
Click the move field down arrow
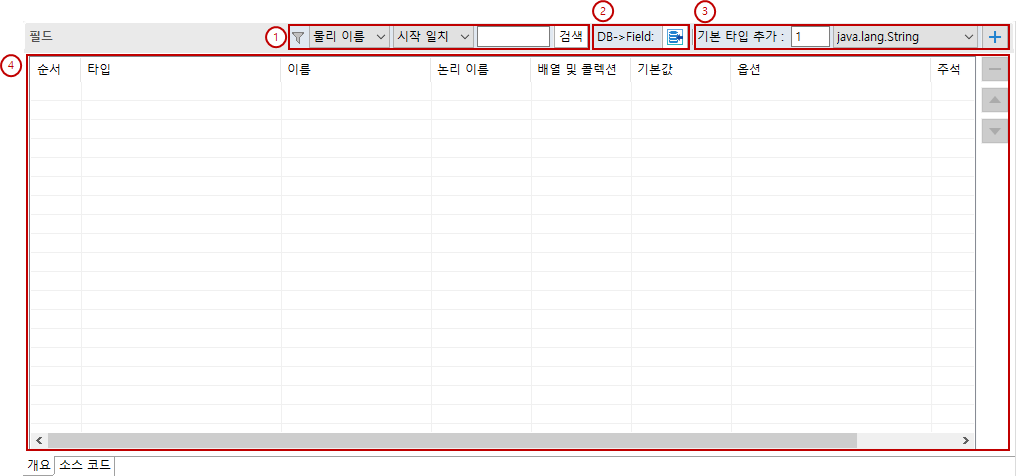point(994,130)
